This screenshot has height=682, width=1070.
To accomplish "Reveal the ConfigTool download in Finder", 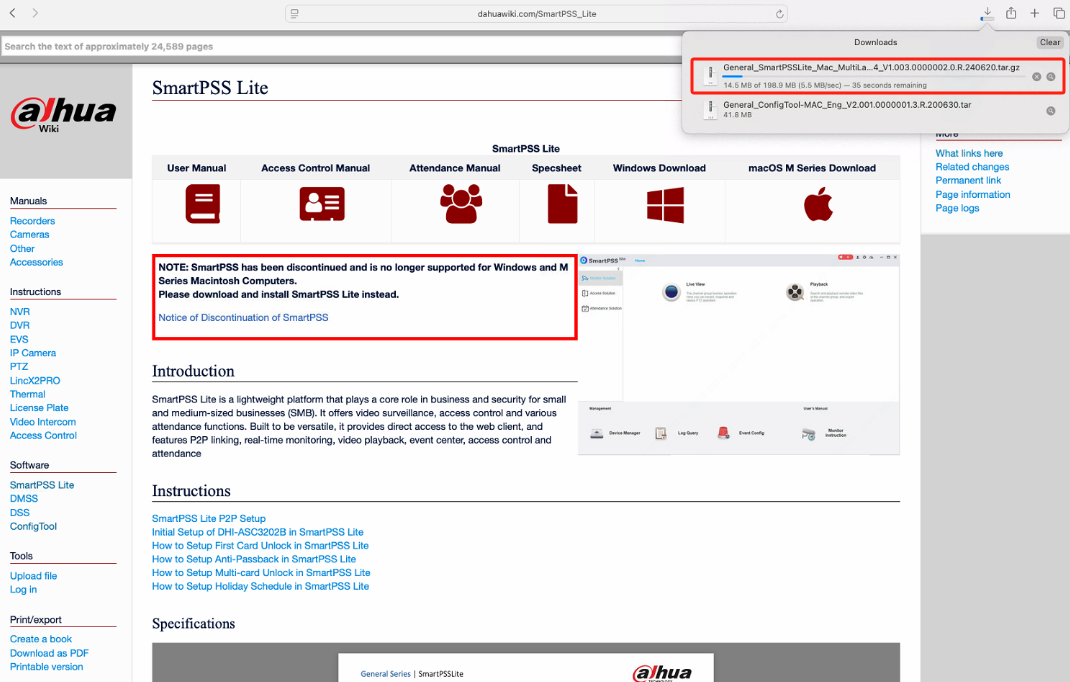I will click(x=1051, y=111).
